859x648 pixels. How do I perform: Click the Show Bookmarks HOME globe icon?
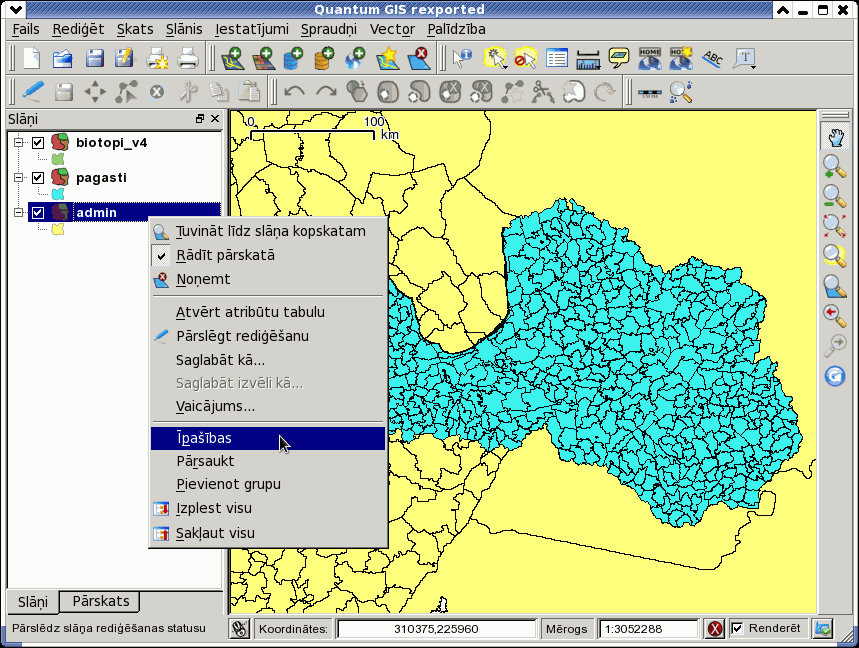tap(650, 58)
